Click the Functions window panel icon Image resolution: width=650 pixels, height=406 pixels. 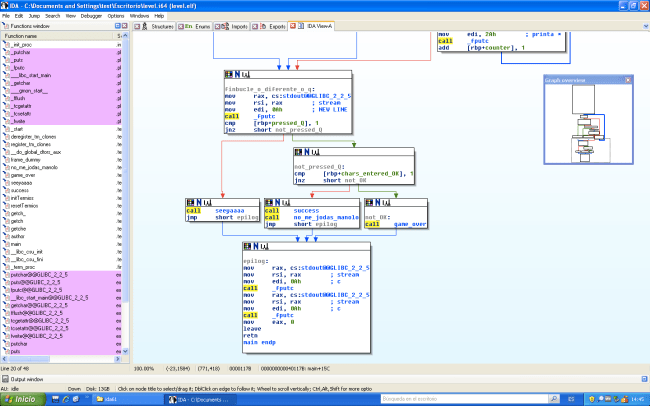tap(4, 25)
